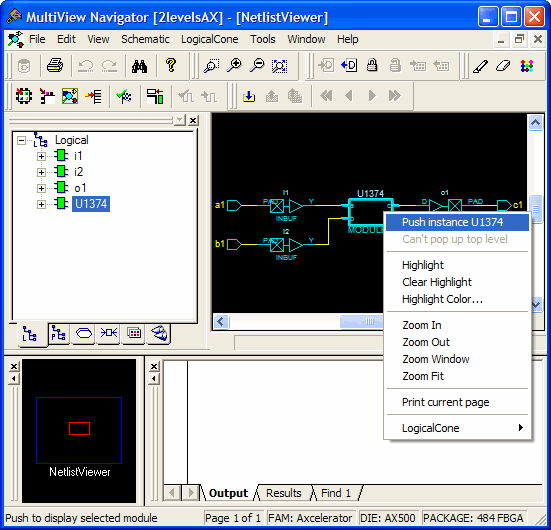This screenshot has width=551, height=530.
Task: Expand the i2 tree node
Action: coord(41,172)
